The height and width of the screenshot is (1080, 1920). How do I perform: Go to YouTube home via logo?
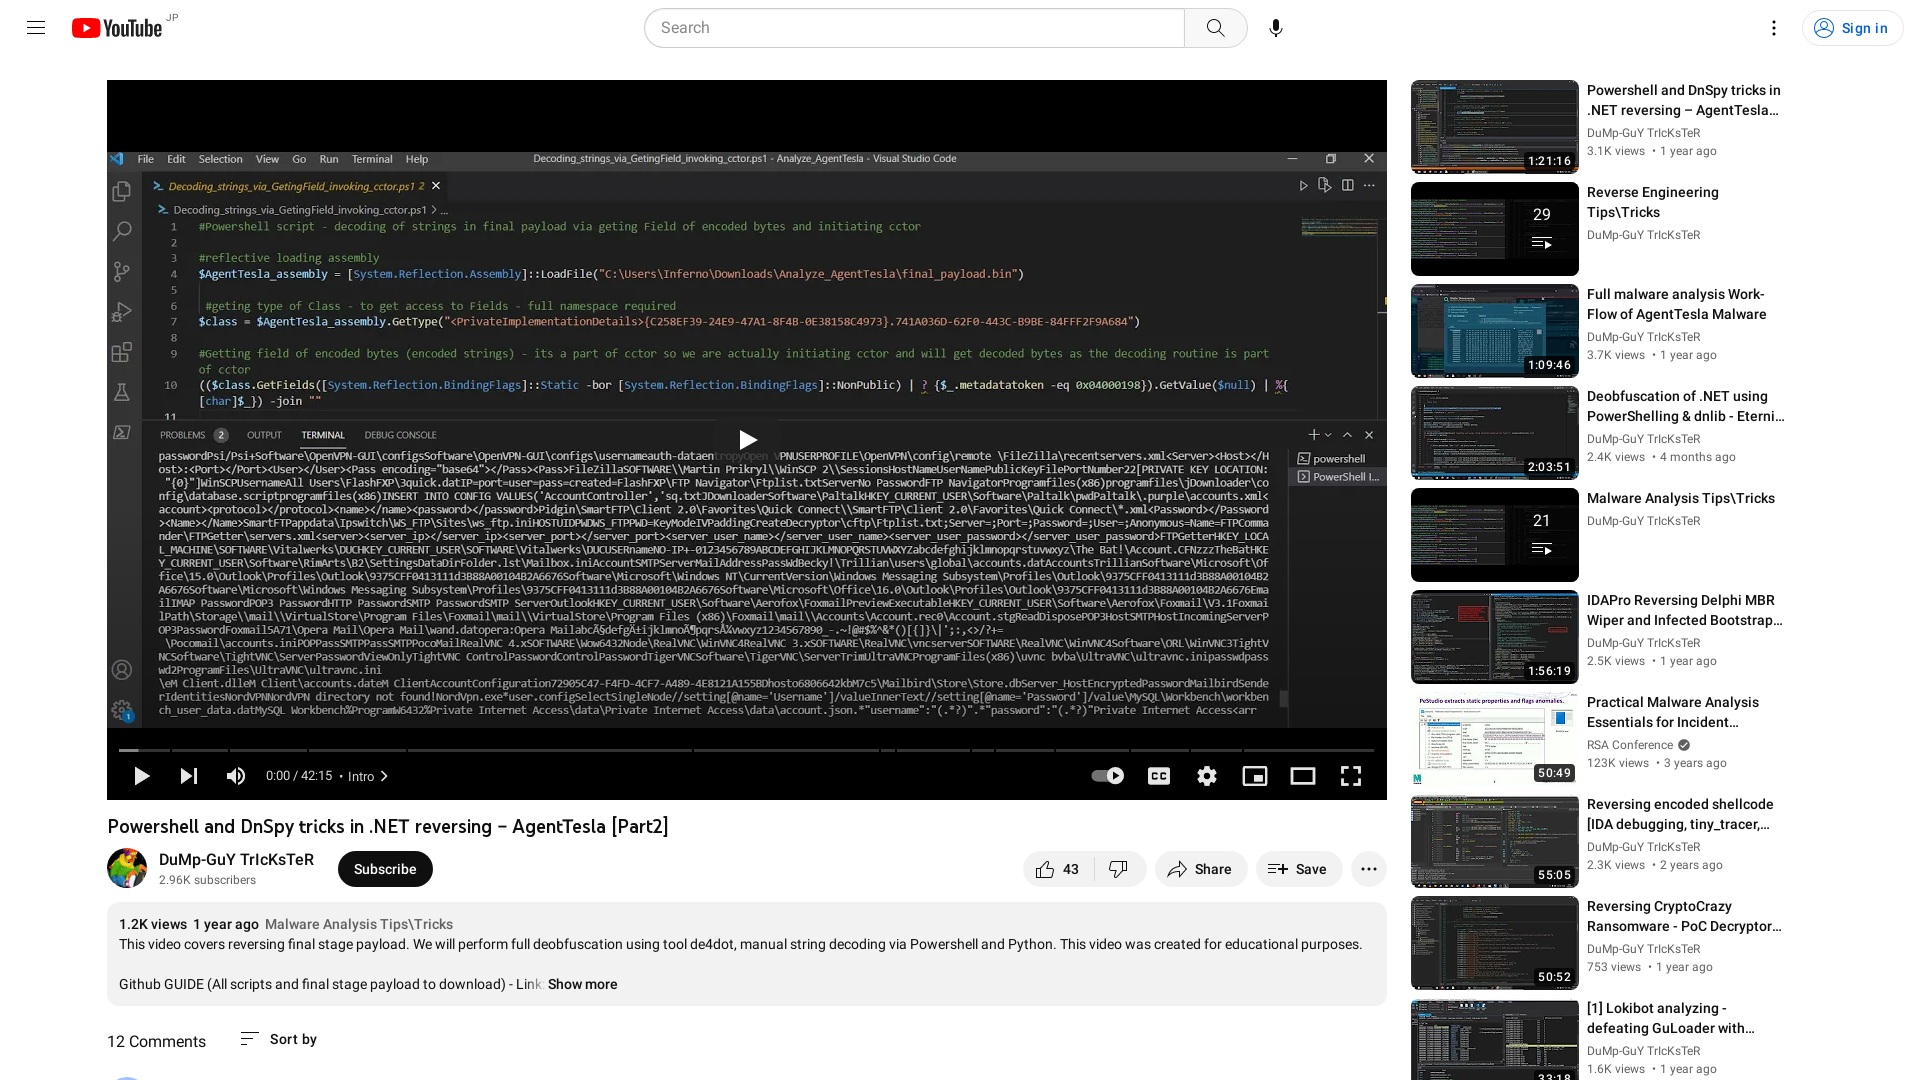(117, 28)
